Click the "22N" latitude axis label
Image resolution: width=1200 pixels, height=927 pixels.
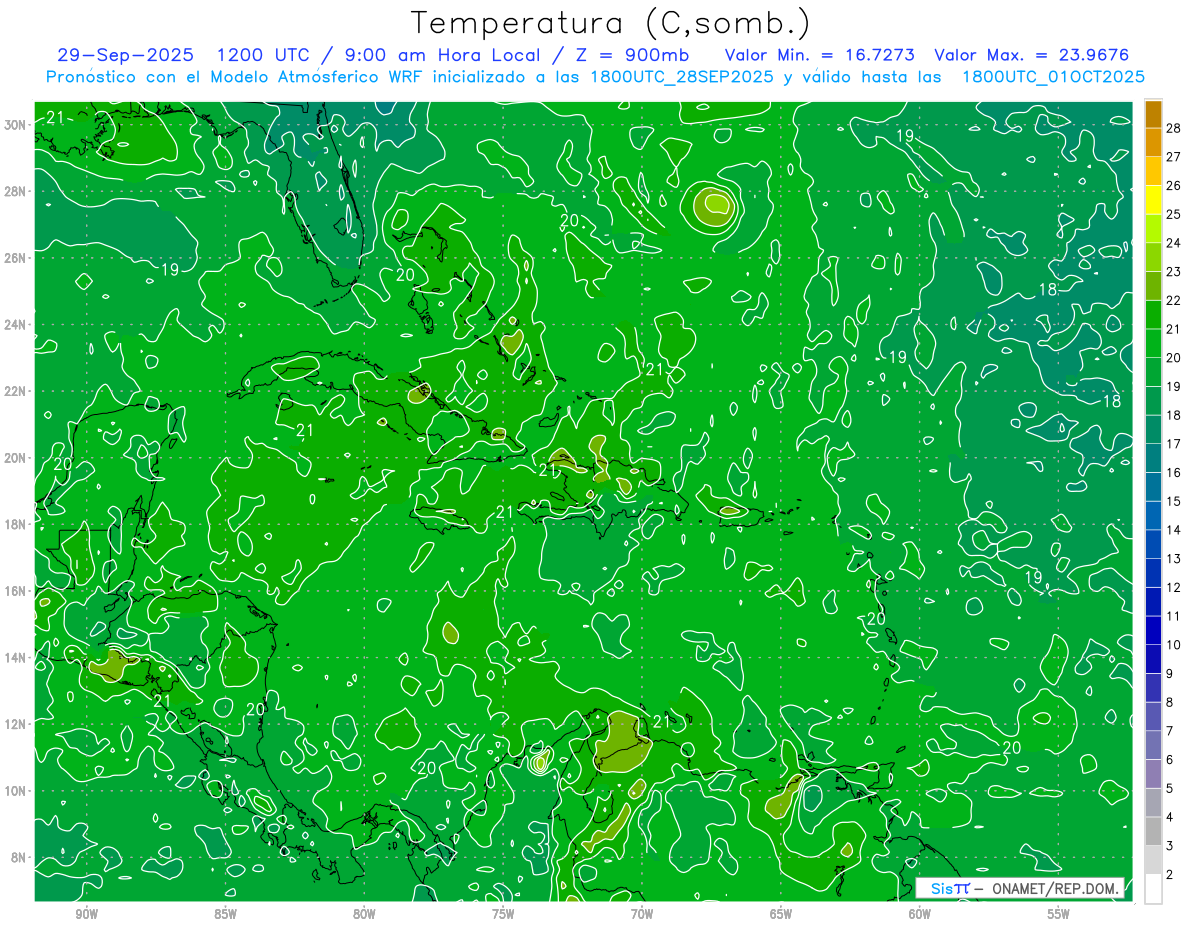pos(16,391)
